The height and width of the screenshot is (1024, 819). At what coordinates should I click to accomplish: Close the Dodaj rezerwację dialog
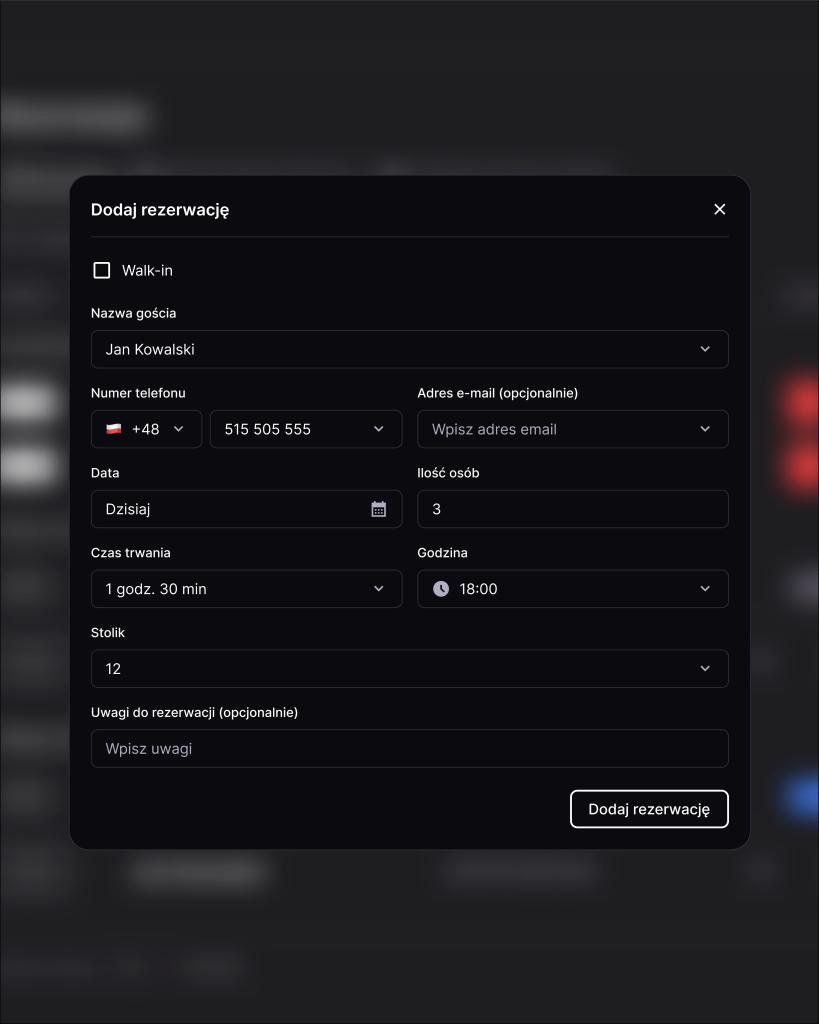click(720, 209)
